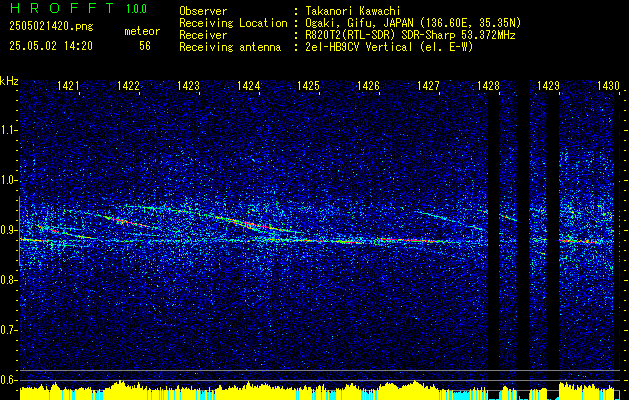This screenshot has height=400, width=629.
Task: Click the Receiver label
Action: (203, 35)
